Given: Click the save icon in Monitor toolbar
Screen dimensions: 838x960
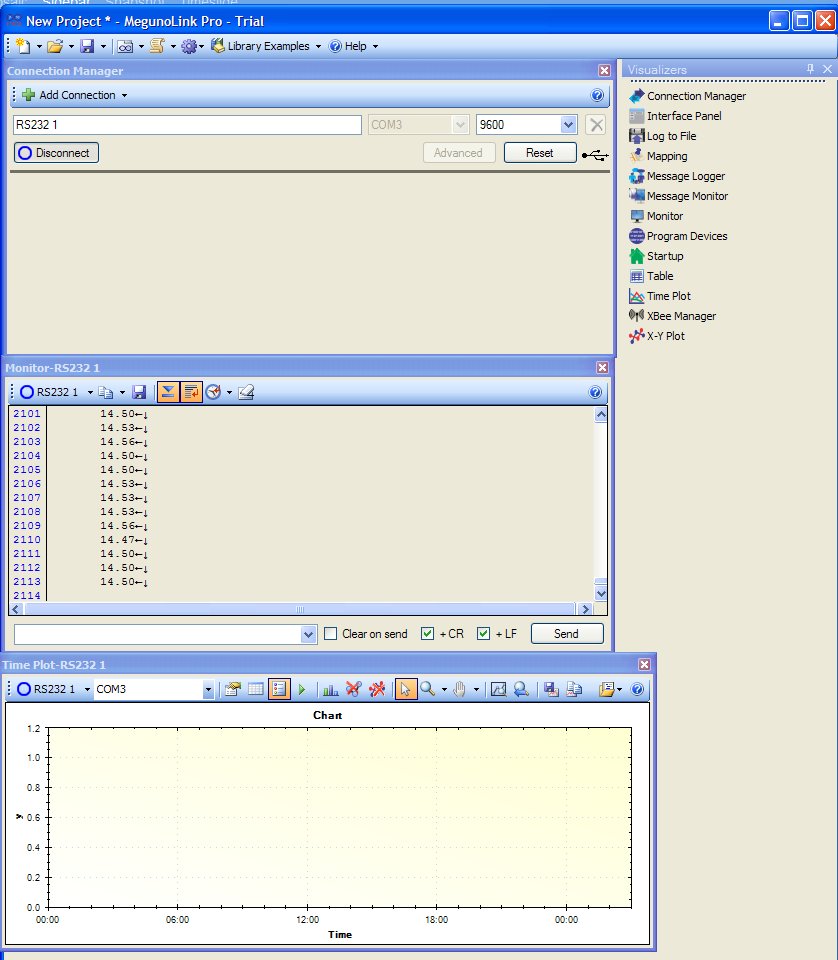Looking at the screenshot, I should point(139,392).
